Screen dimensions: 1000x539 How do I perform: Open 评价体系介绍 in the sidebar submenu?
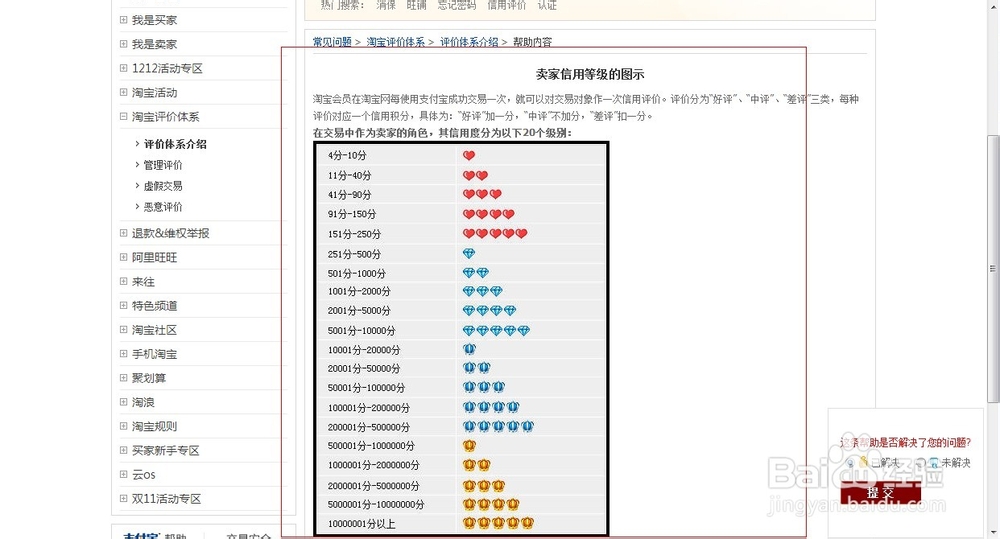[x=175, y=144]
